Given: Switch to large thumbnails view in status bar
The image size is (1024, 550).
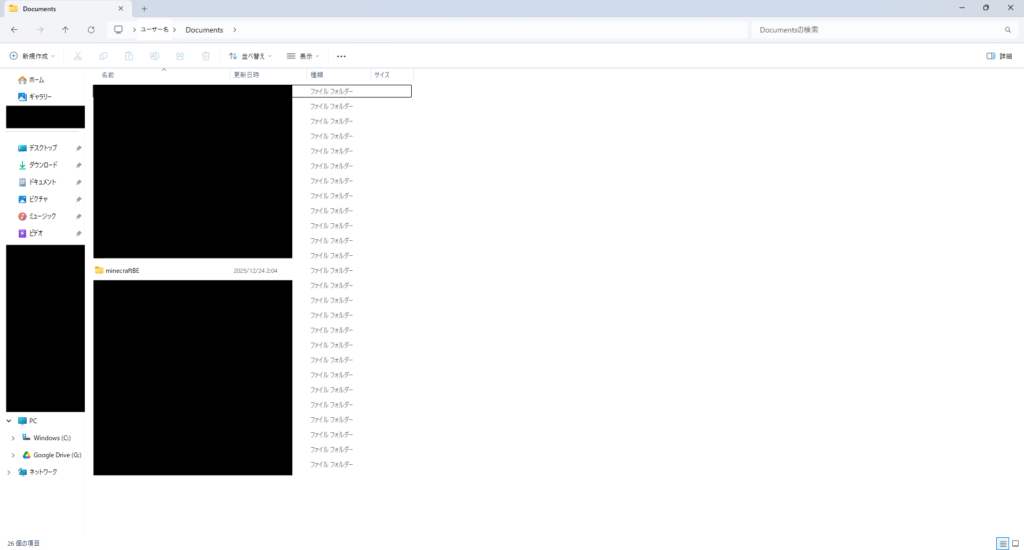Looking at the screenshot, I should click(x=1015, y=543).
